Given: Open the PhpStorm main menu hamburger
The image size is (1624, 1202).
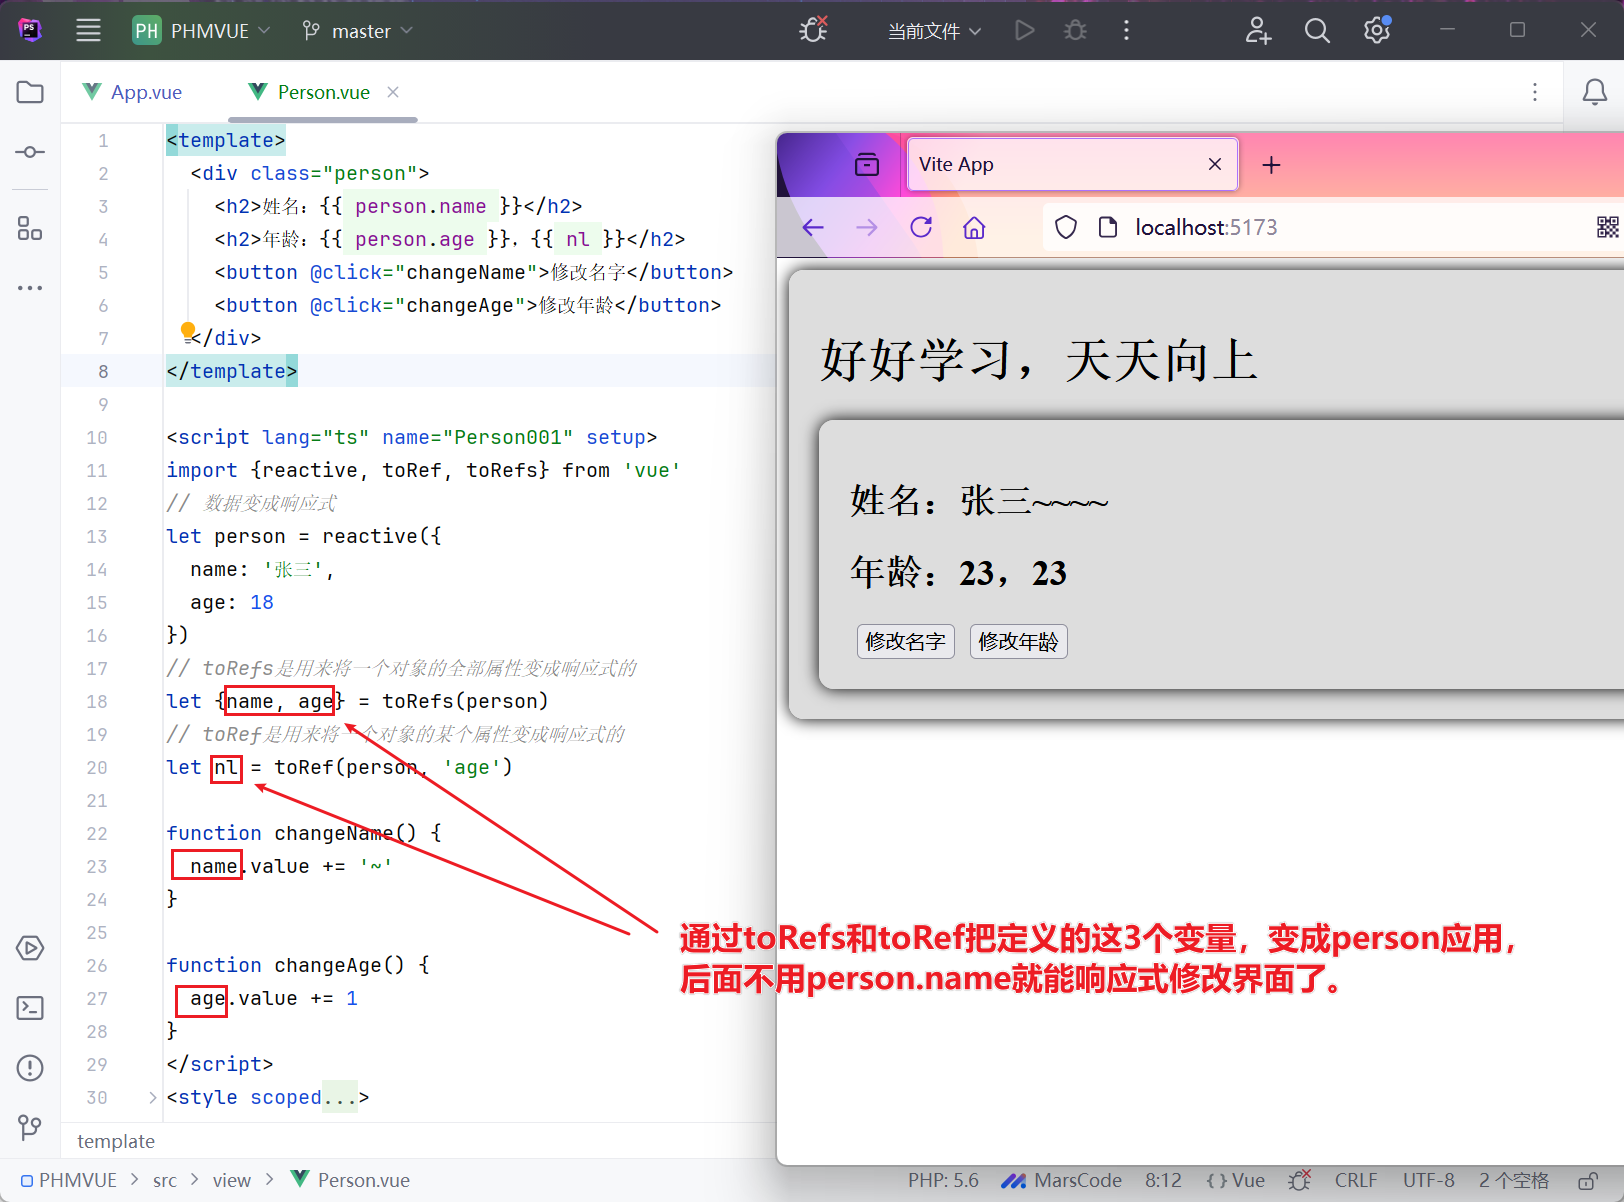Looking at the screenshot, I should pos(88,30).
